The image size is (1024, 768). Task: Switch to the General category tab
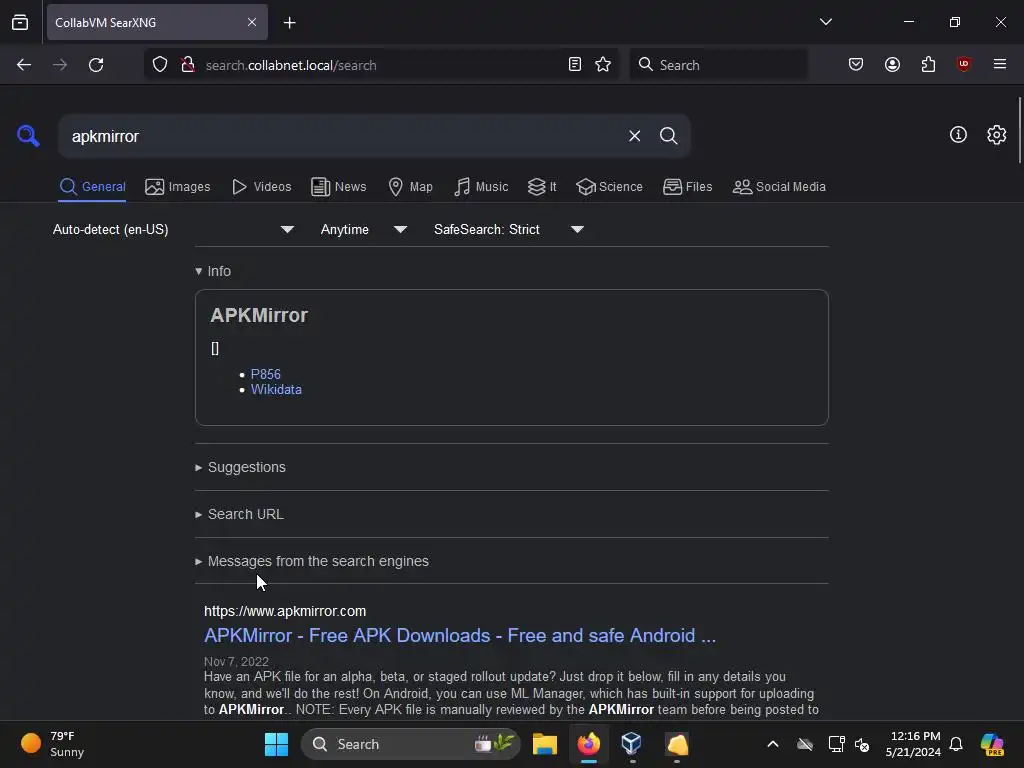pos(92,187)
